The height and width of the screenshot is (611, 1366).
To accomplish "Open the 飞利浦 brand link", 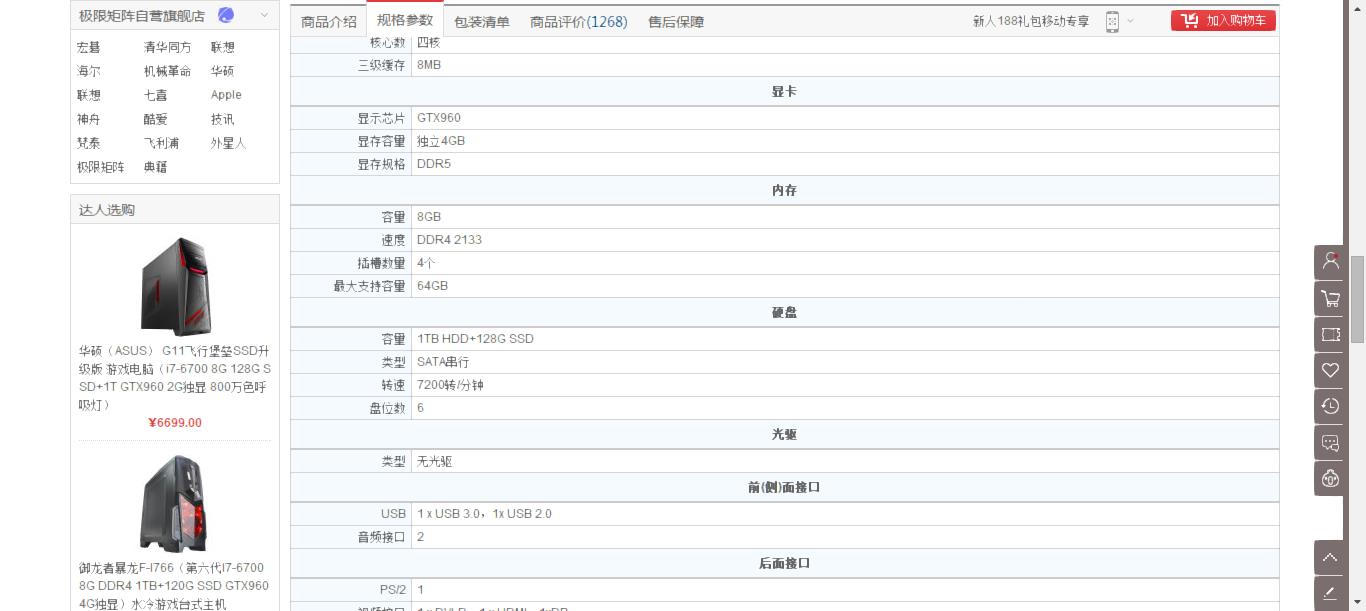I will [x=161, y=143].
